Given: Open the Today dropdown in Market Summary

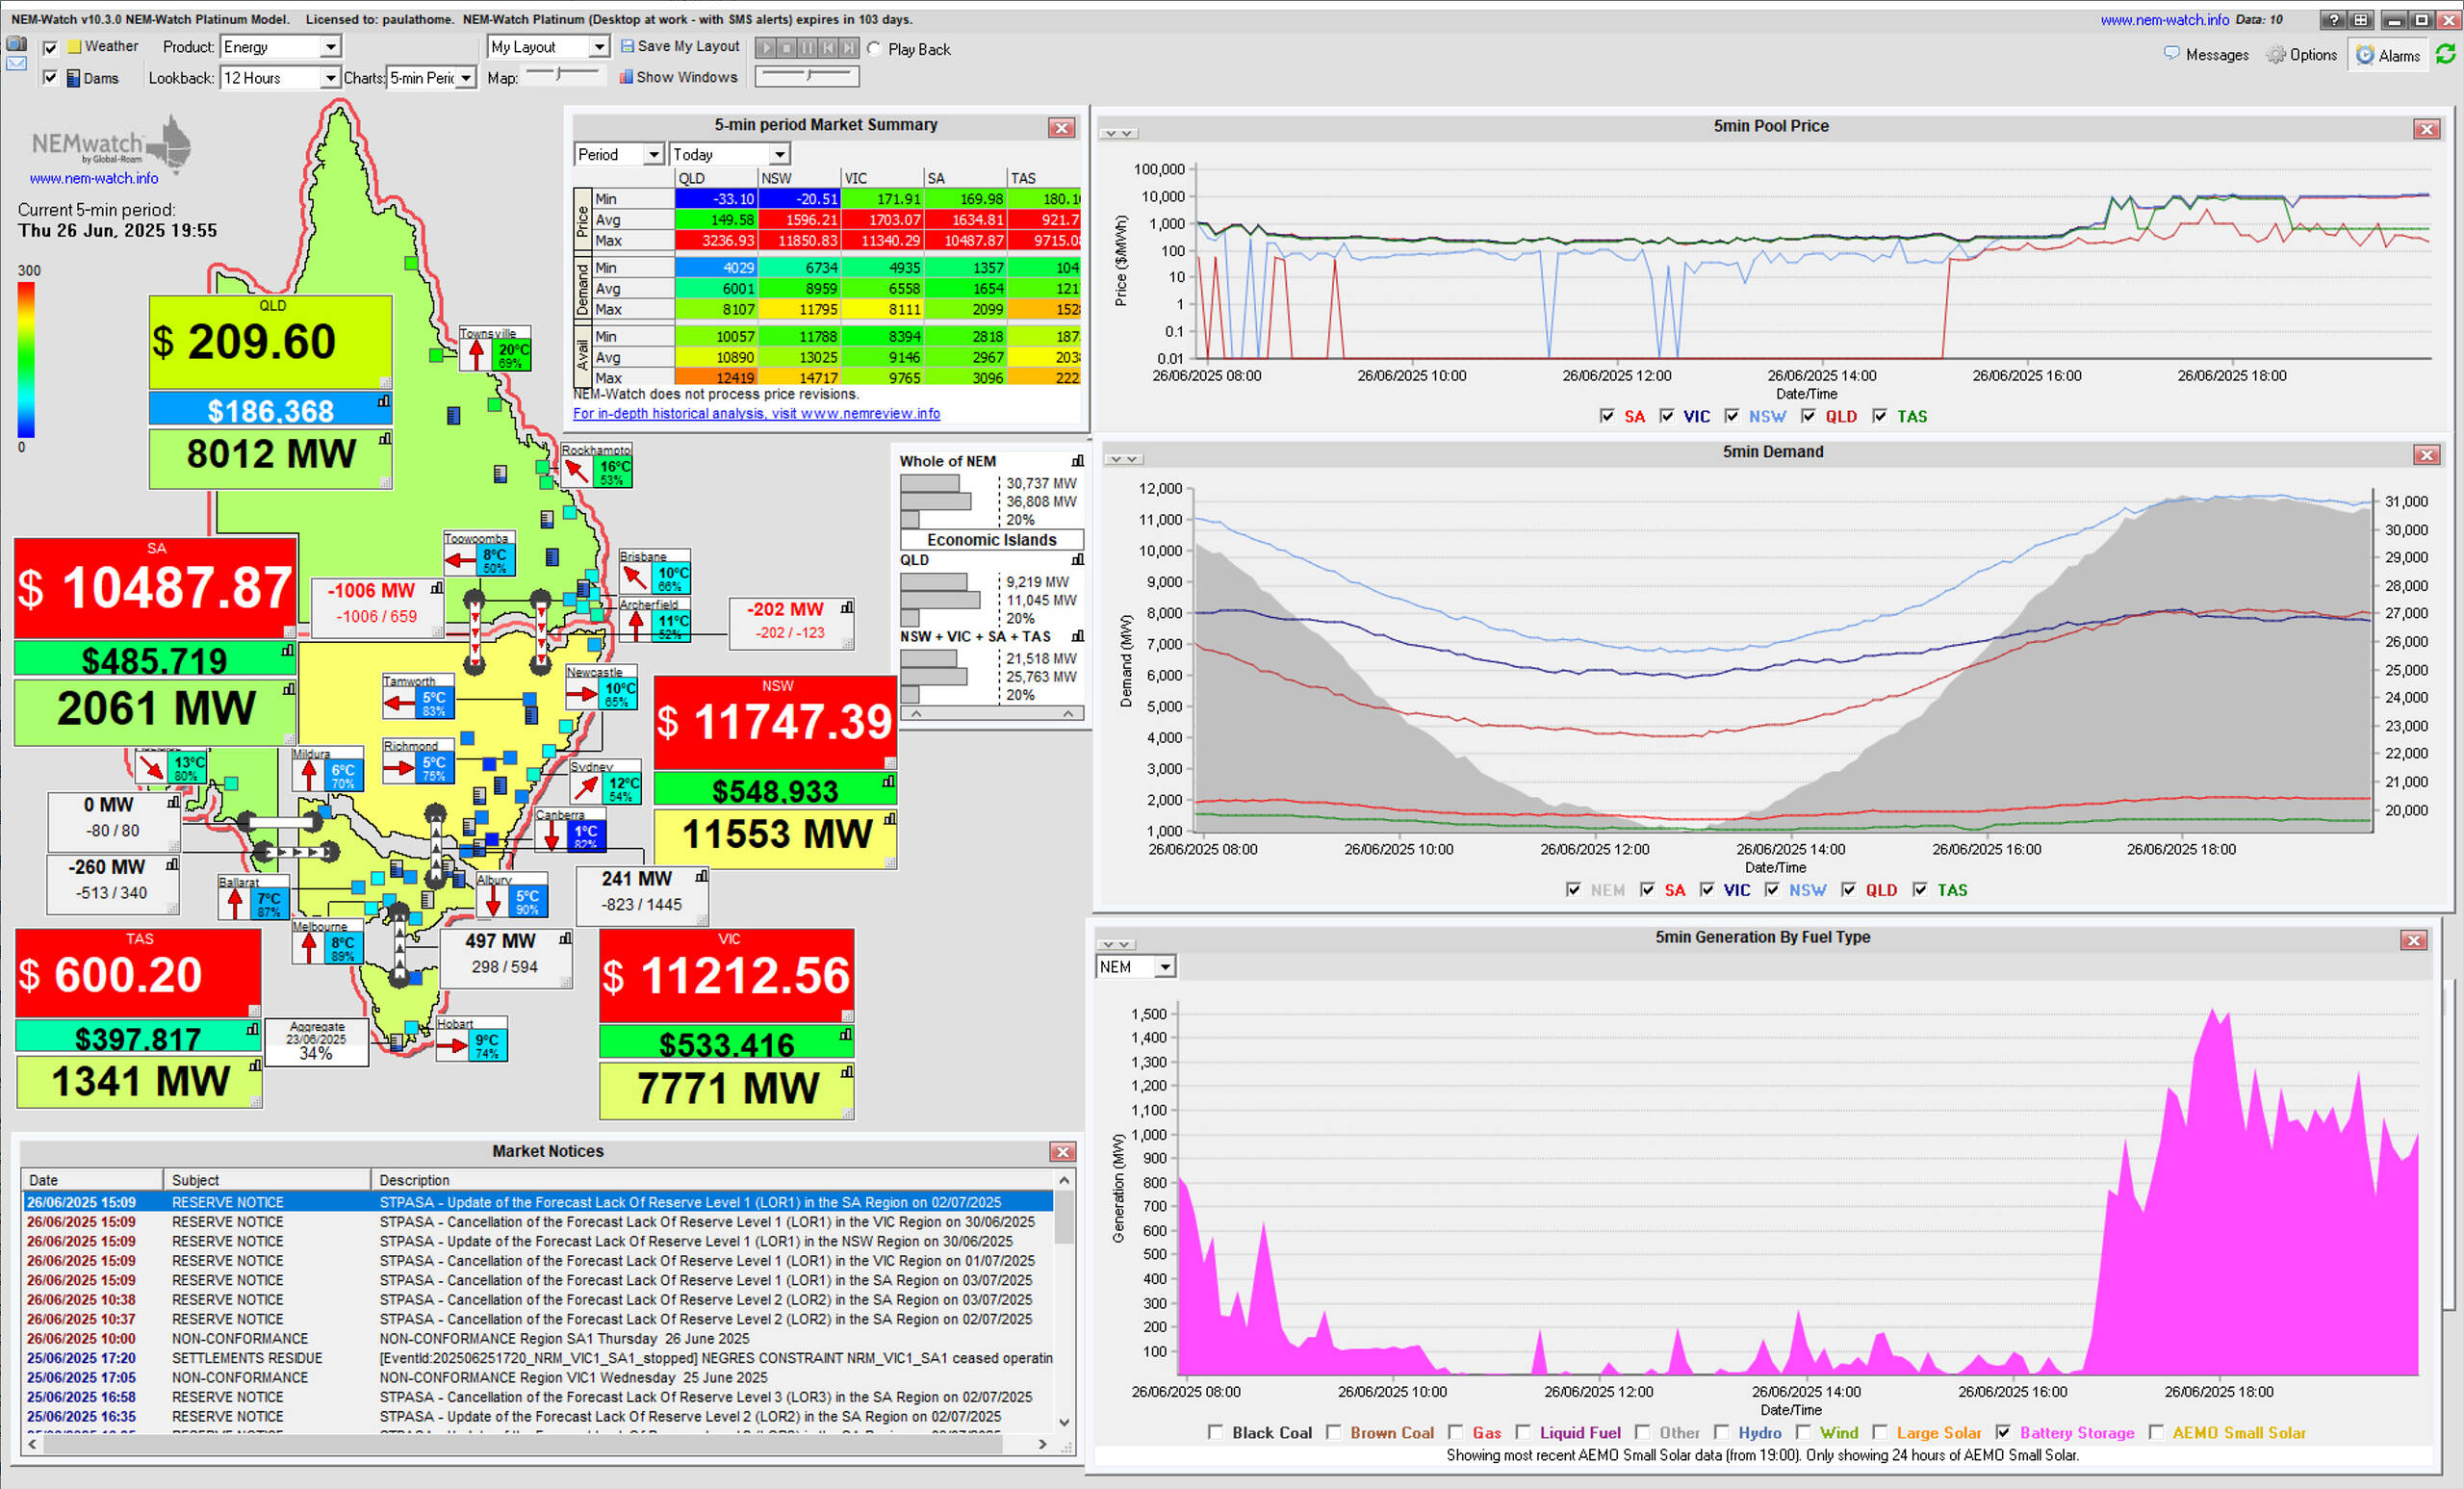Looking at the screenshot, I should [x=730, y=154].
